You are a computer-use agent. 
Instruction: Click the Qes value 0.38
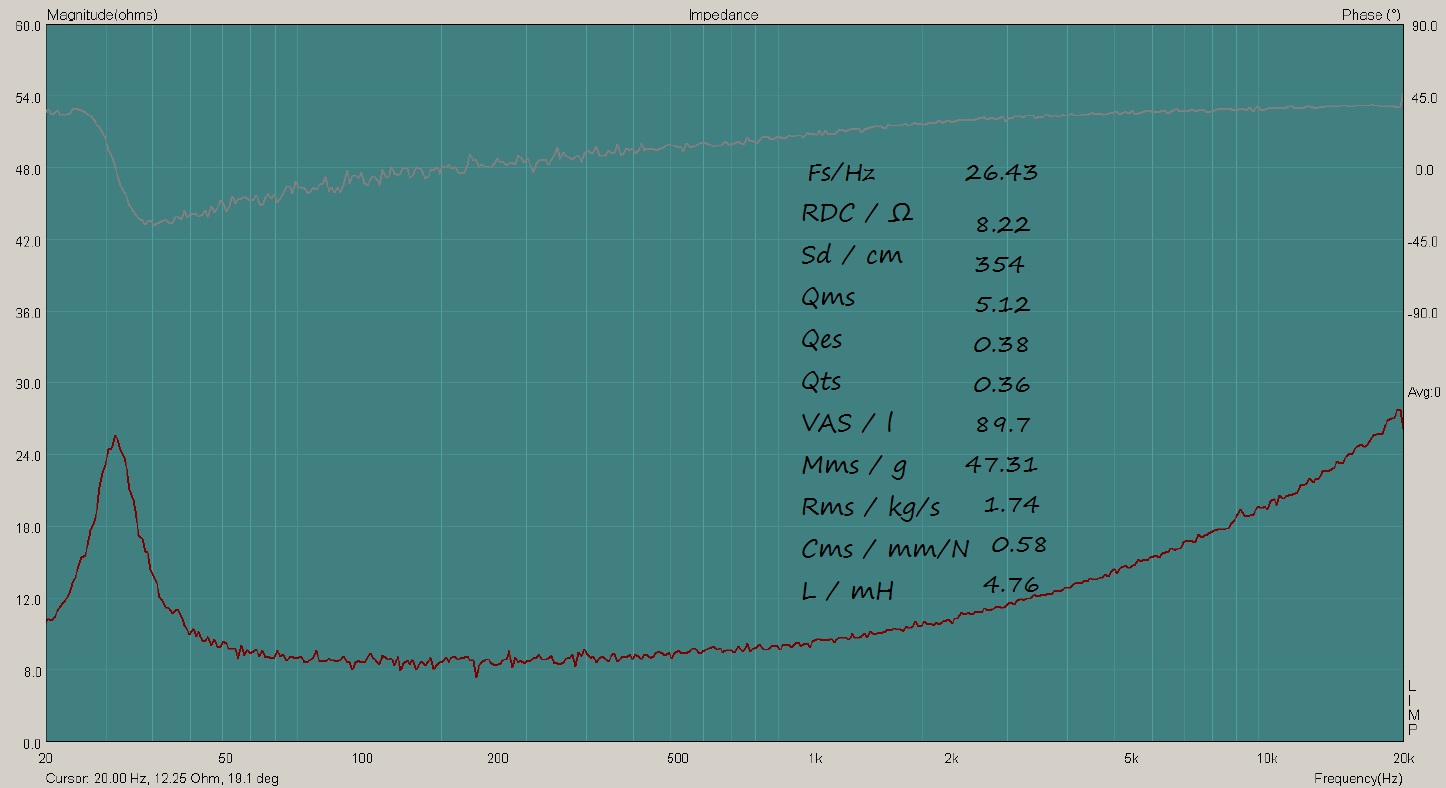point(1001,345)
